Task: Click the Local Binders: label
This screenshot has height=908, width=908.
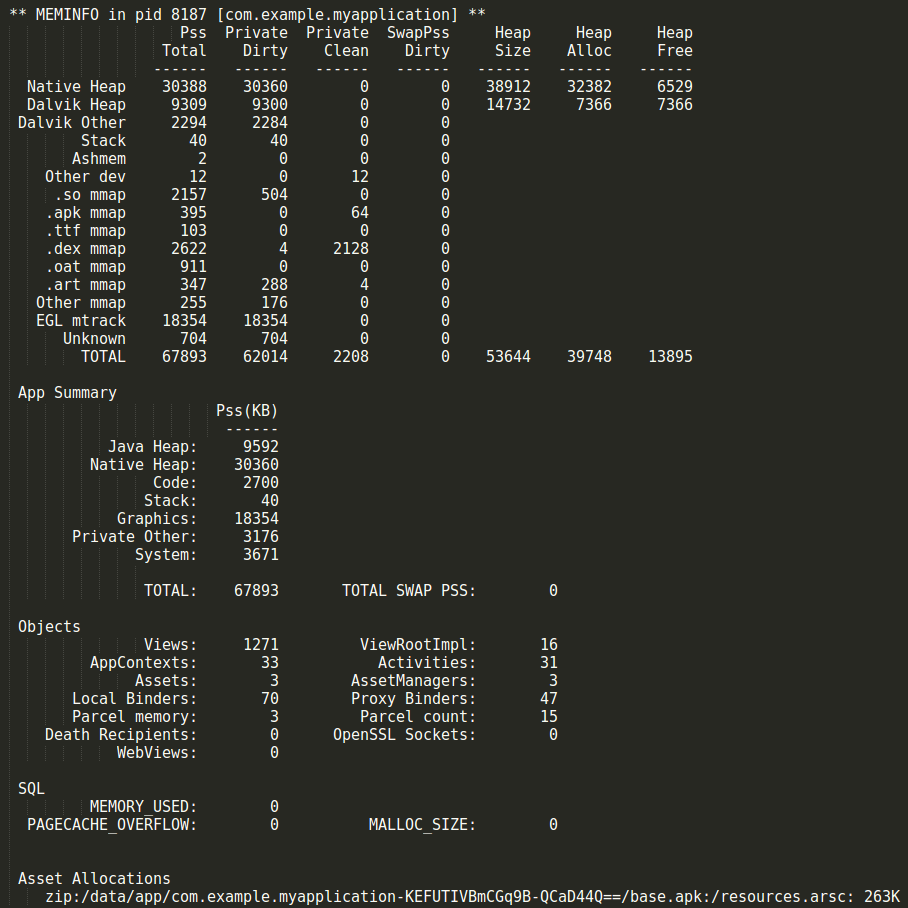Action: (135, 698)
